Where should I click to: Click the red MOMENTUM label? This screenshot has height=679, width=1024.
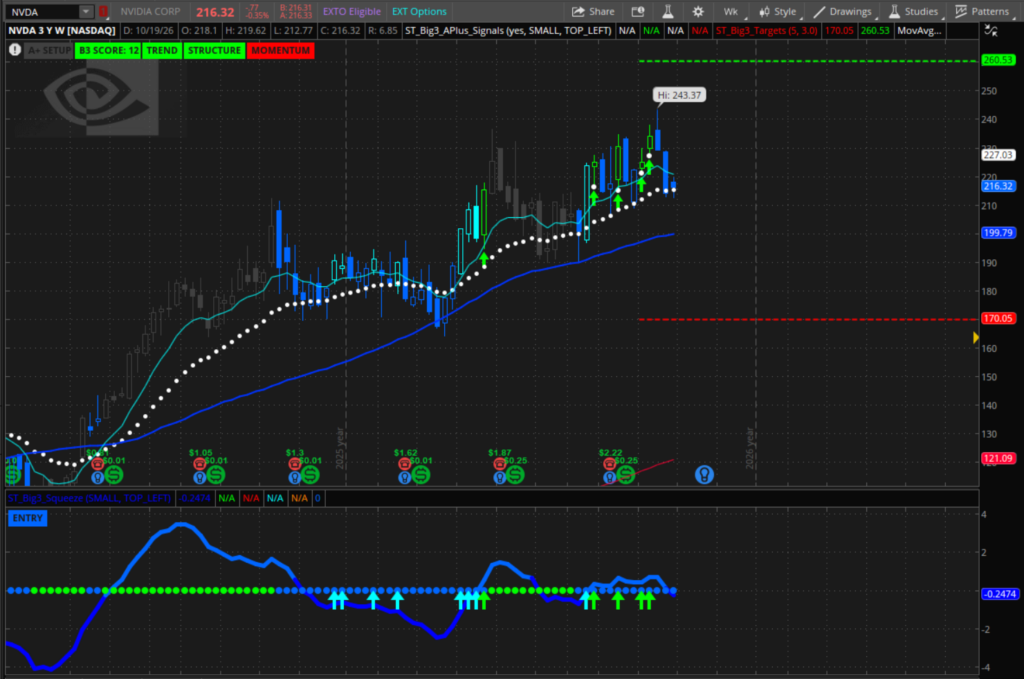pos(281,50)
